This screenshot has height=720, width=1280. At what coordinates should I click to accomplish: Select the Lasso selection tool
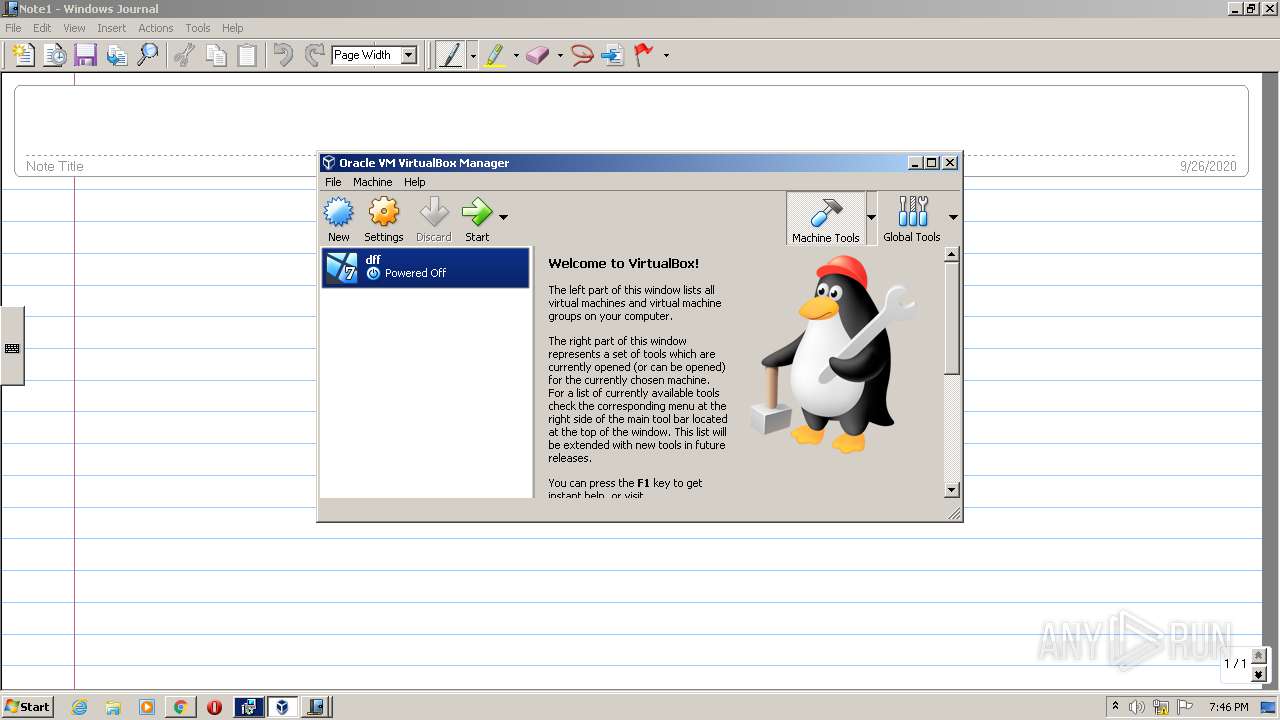[x=582, y=55]
